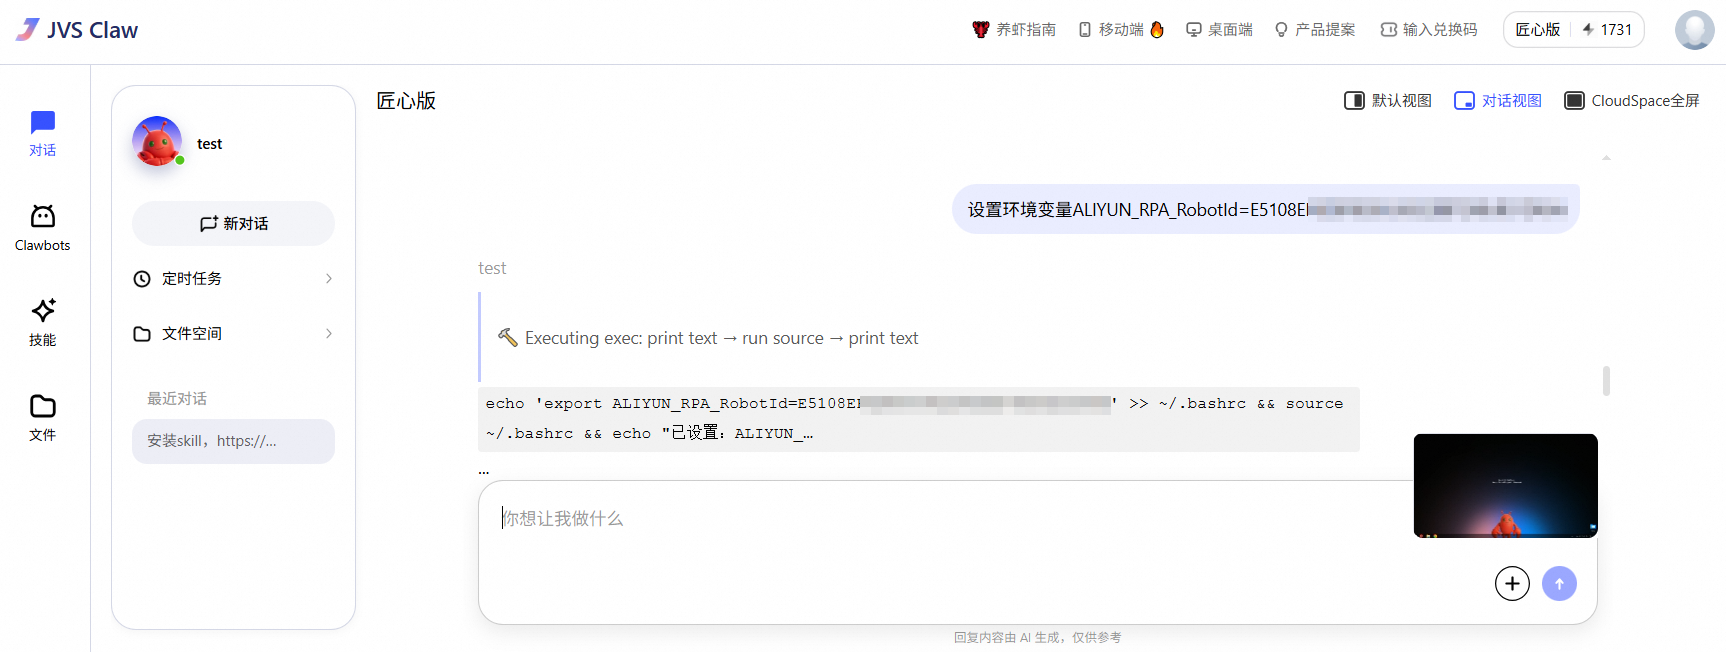
Task: Click the 文件空间 chevron arrow
Action: click(328, 333)
